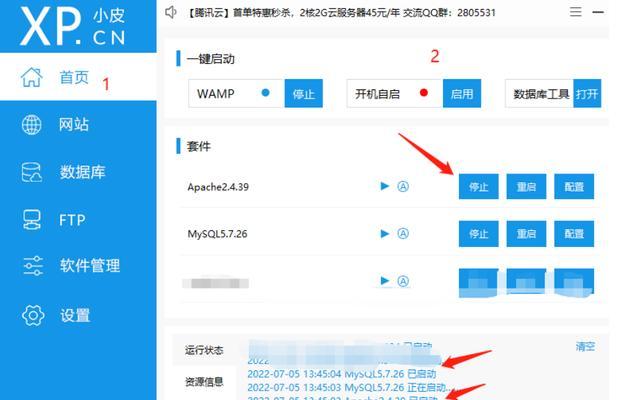Click the WAMP blue status indicator dot

point(265,93)
